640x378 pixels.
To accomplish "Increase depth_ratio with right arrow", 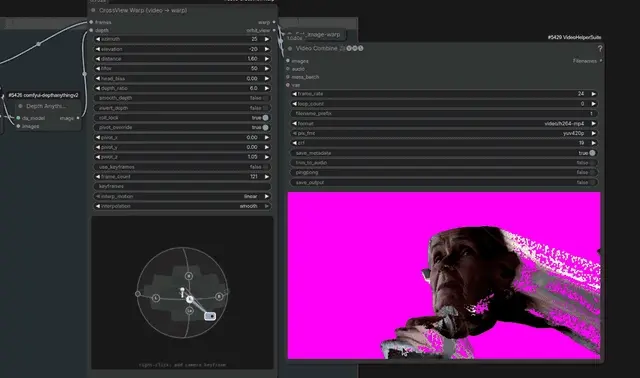I will (x=267, y=88).
